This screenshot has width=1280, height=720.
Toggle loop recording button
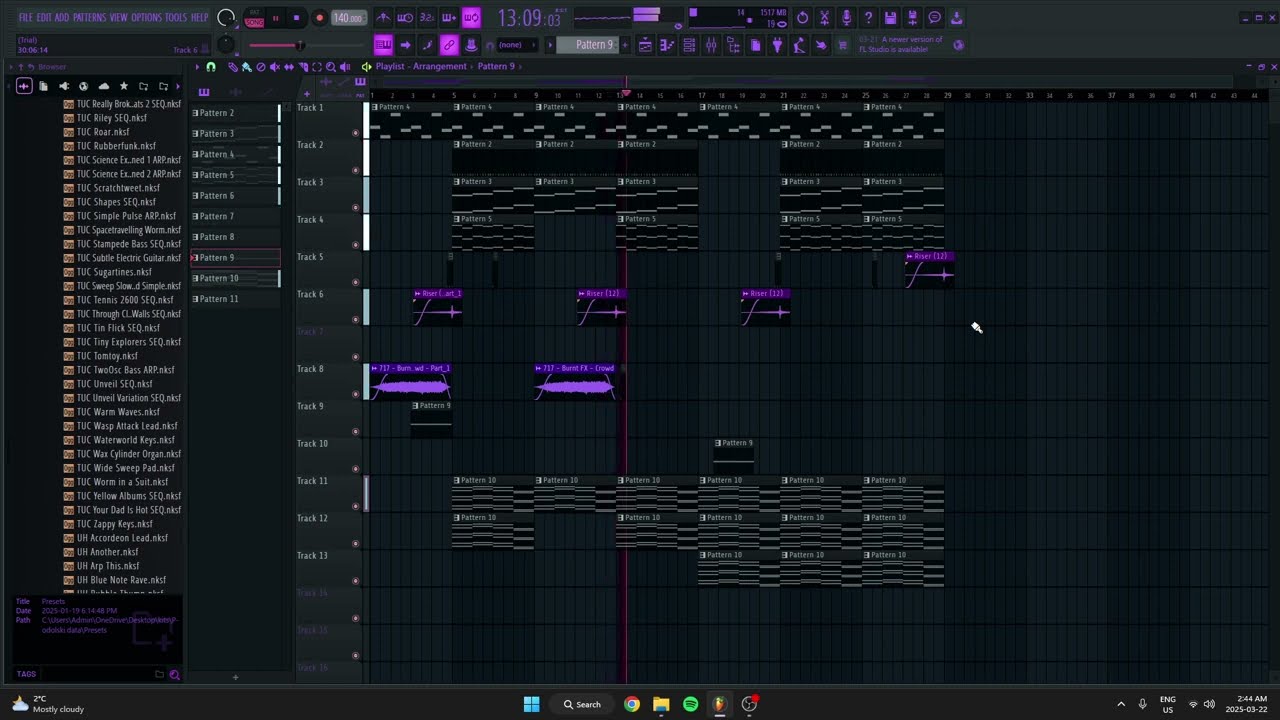[471, 17]
